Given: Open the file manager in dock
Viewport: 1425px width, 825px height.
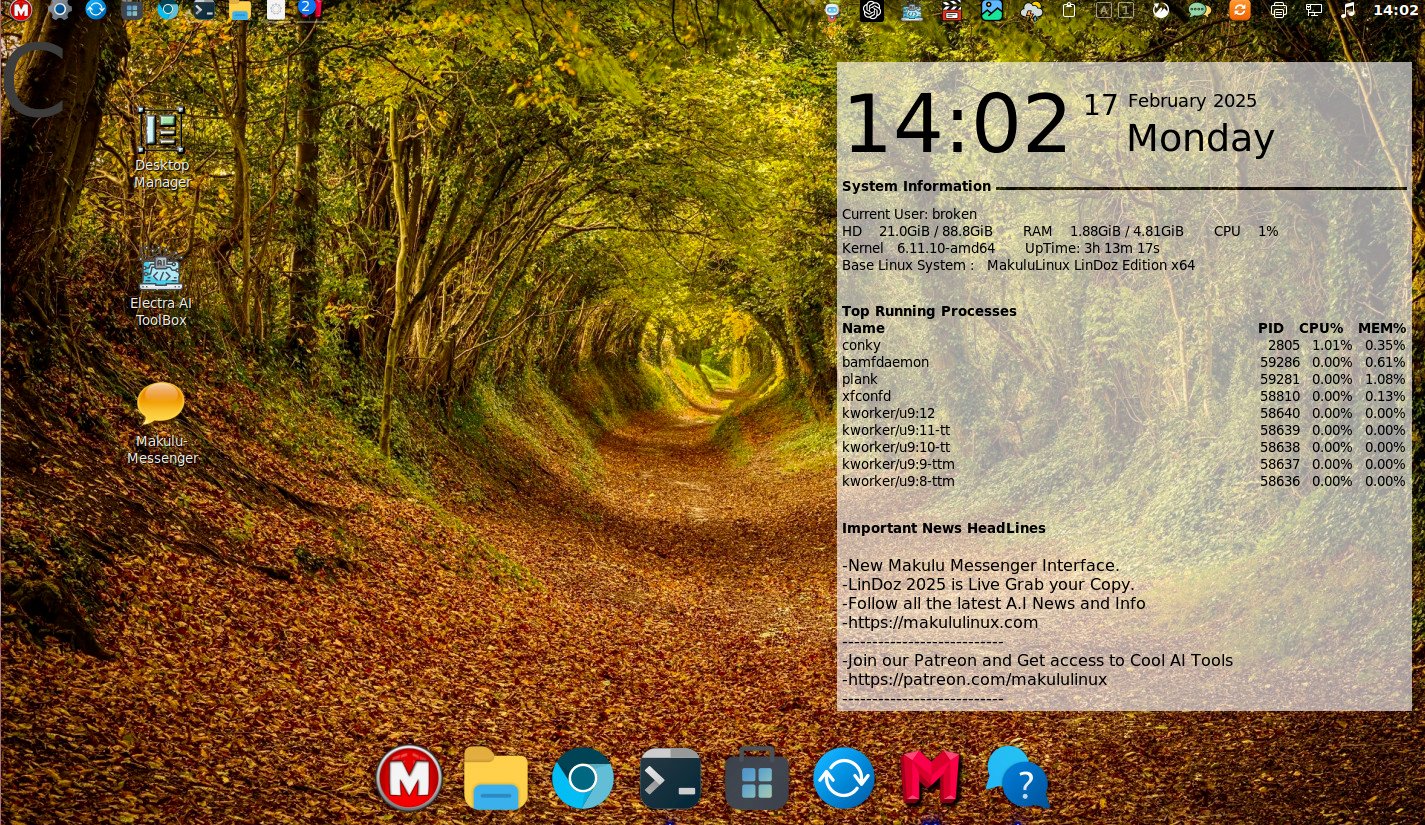Looking at the screenshot, I should [x=496, y=777].
